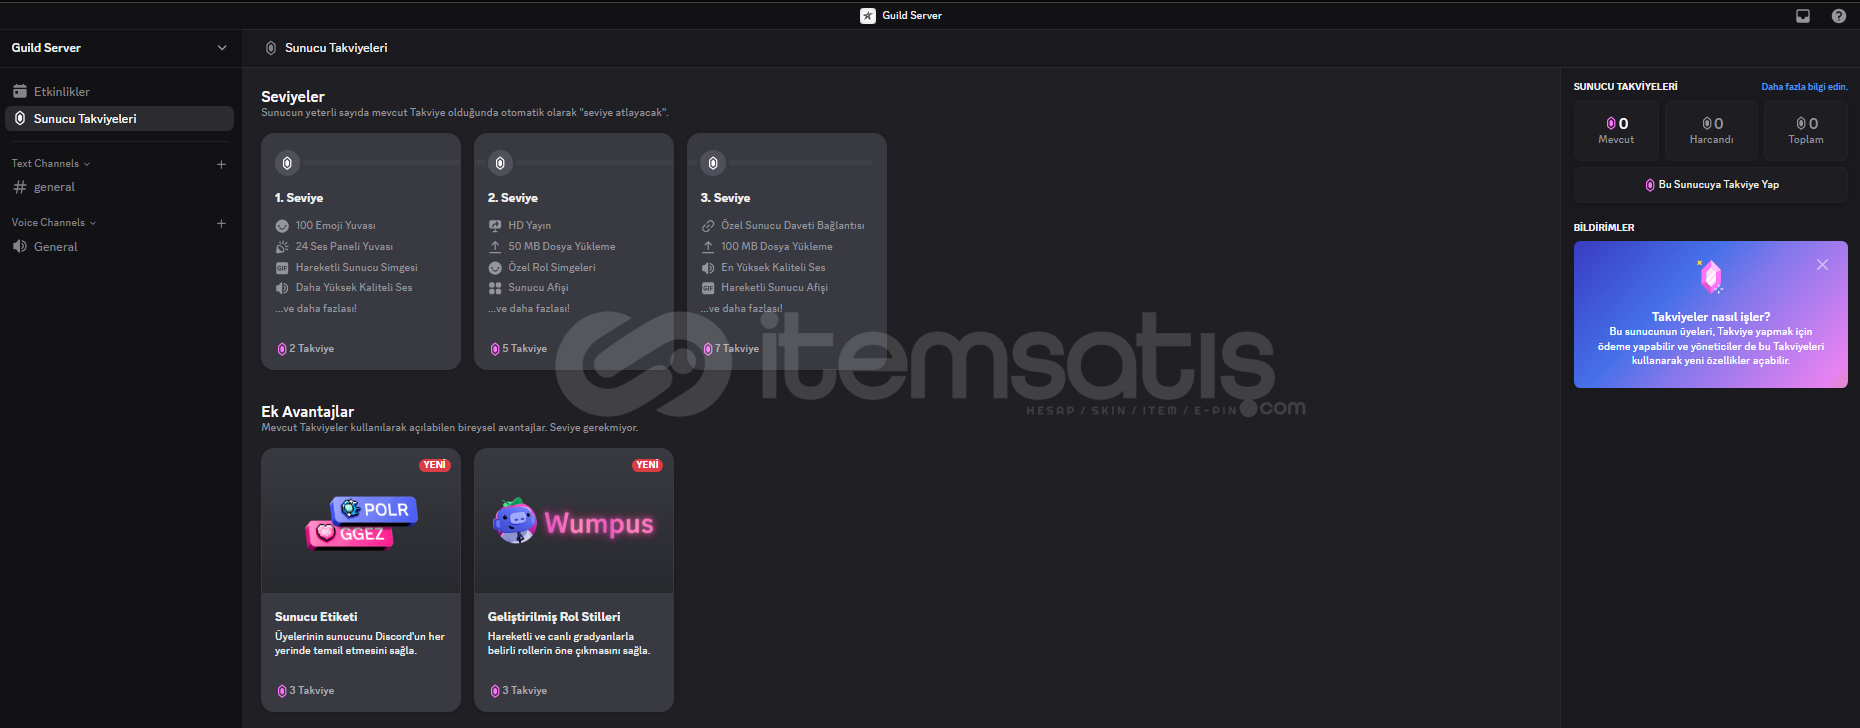Viewport: 1860px width, 728px height.
Task: Collapse the Text Channels category
Action: pyautogui.click(x=51, y=163)
